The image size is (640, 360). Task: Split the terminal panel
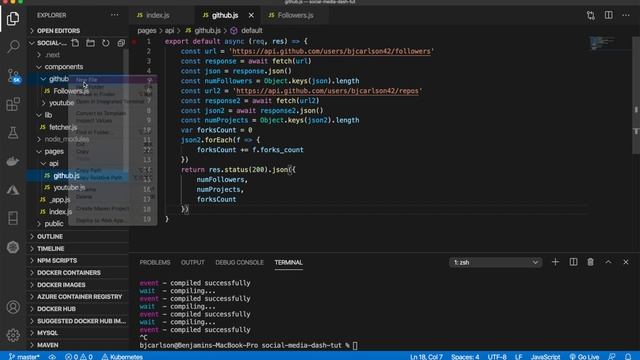click(x=573, y=262)
